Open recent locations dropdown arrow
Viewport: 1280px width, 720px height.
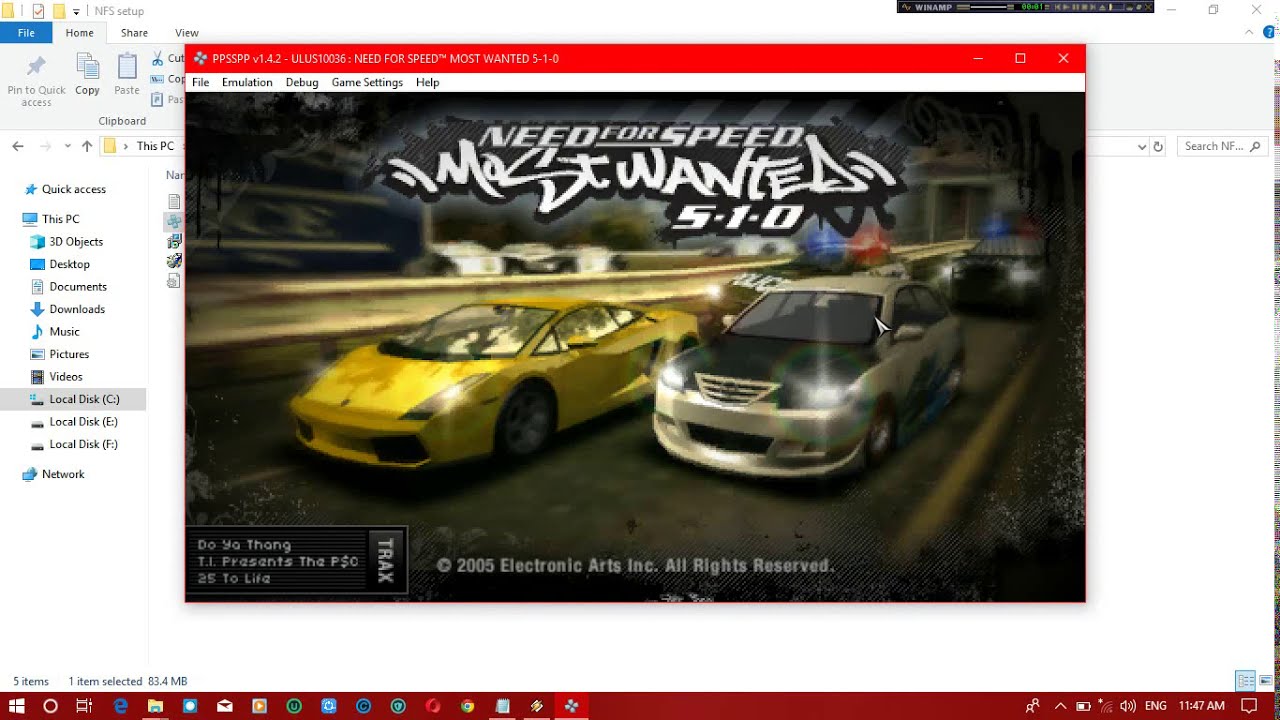pos(68,146)
